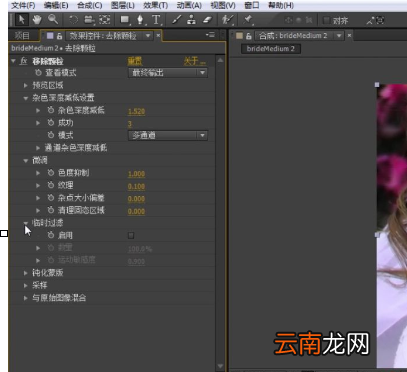
Task: Toggle stopwatch for 模式
Action: tap(51, 135)
